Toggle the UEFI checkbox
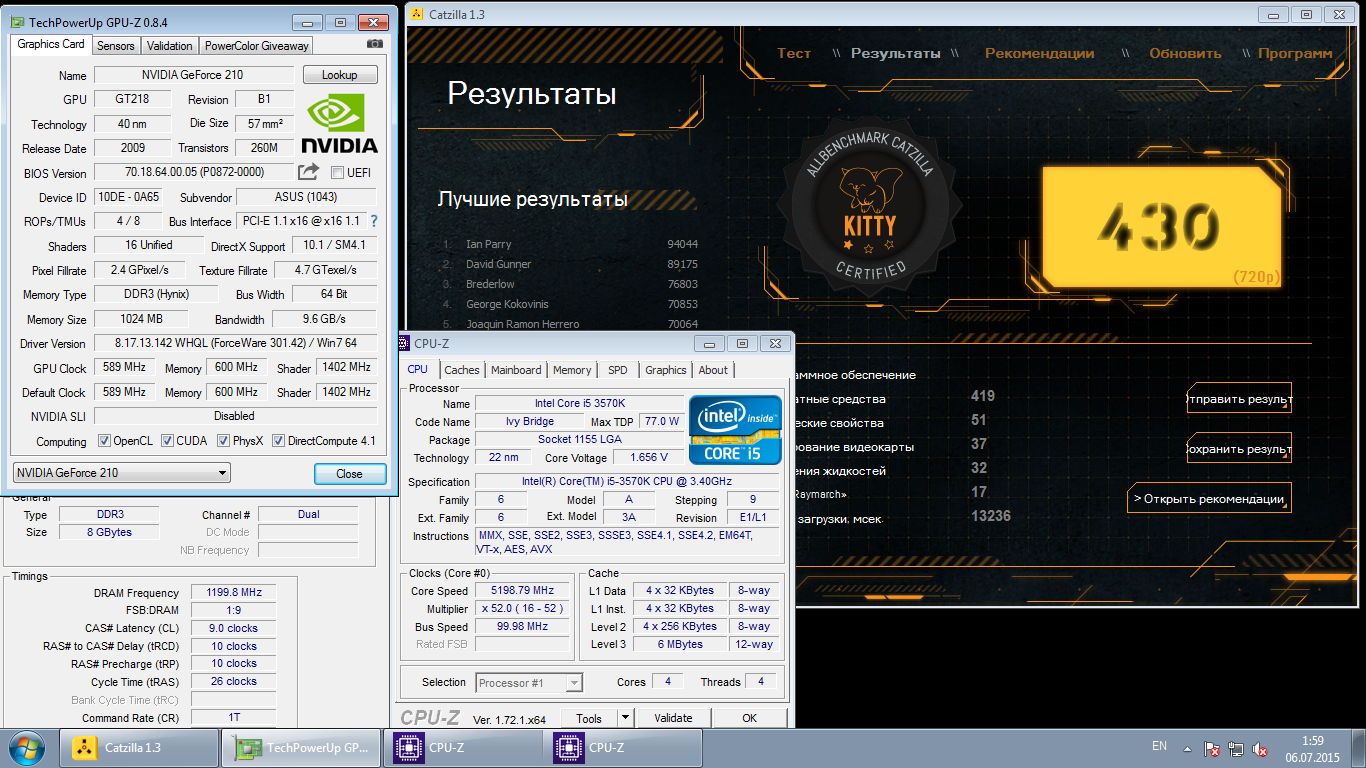1366x768 pixels. pos(338,173)
